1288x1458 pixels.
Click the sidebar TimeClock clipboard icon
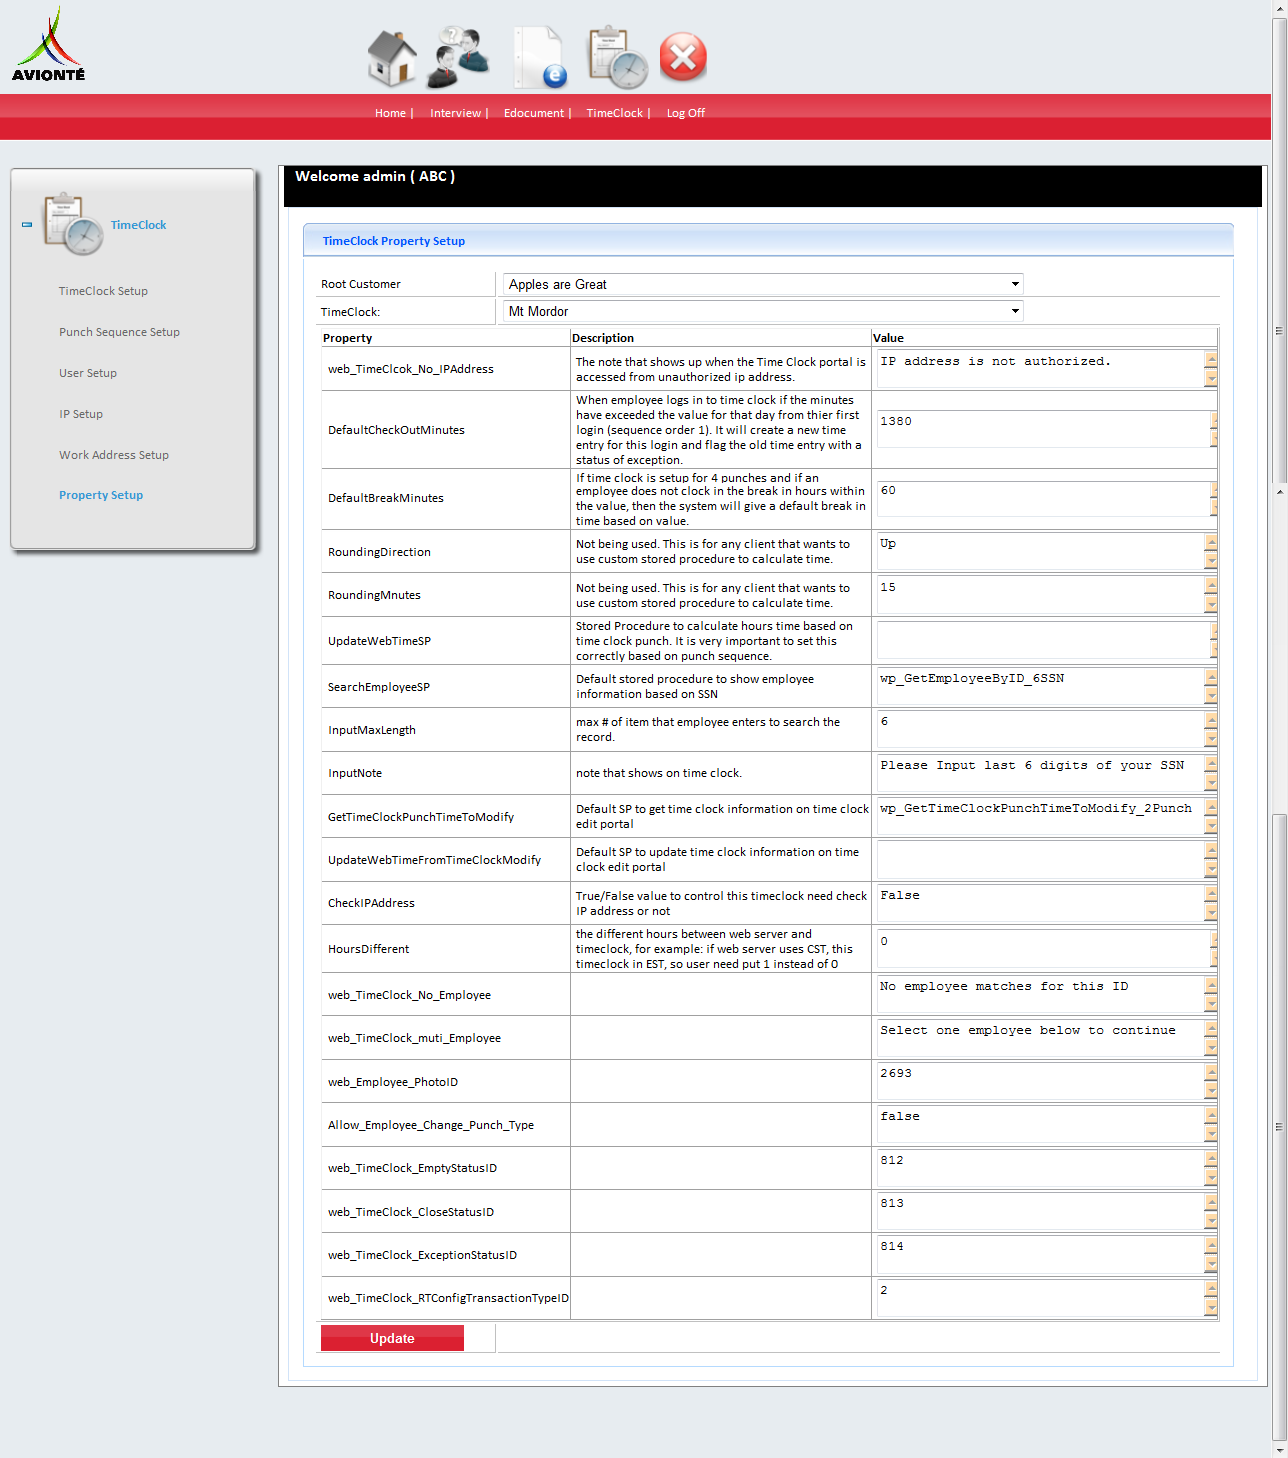pyautogui.click(x=73, y=224)
